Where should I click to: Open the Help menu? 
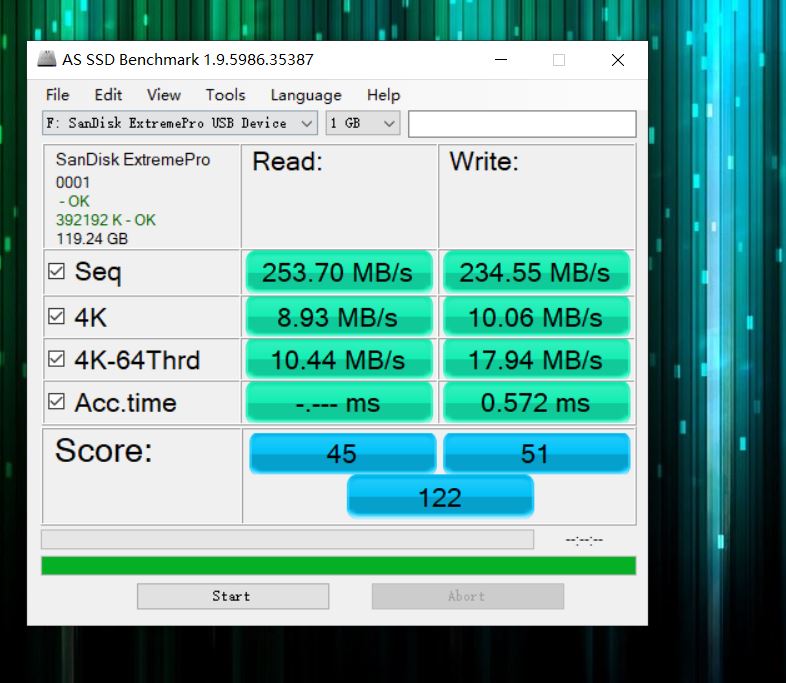[383, 95]
